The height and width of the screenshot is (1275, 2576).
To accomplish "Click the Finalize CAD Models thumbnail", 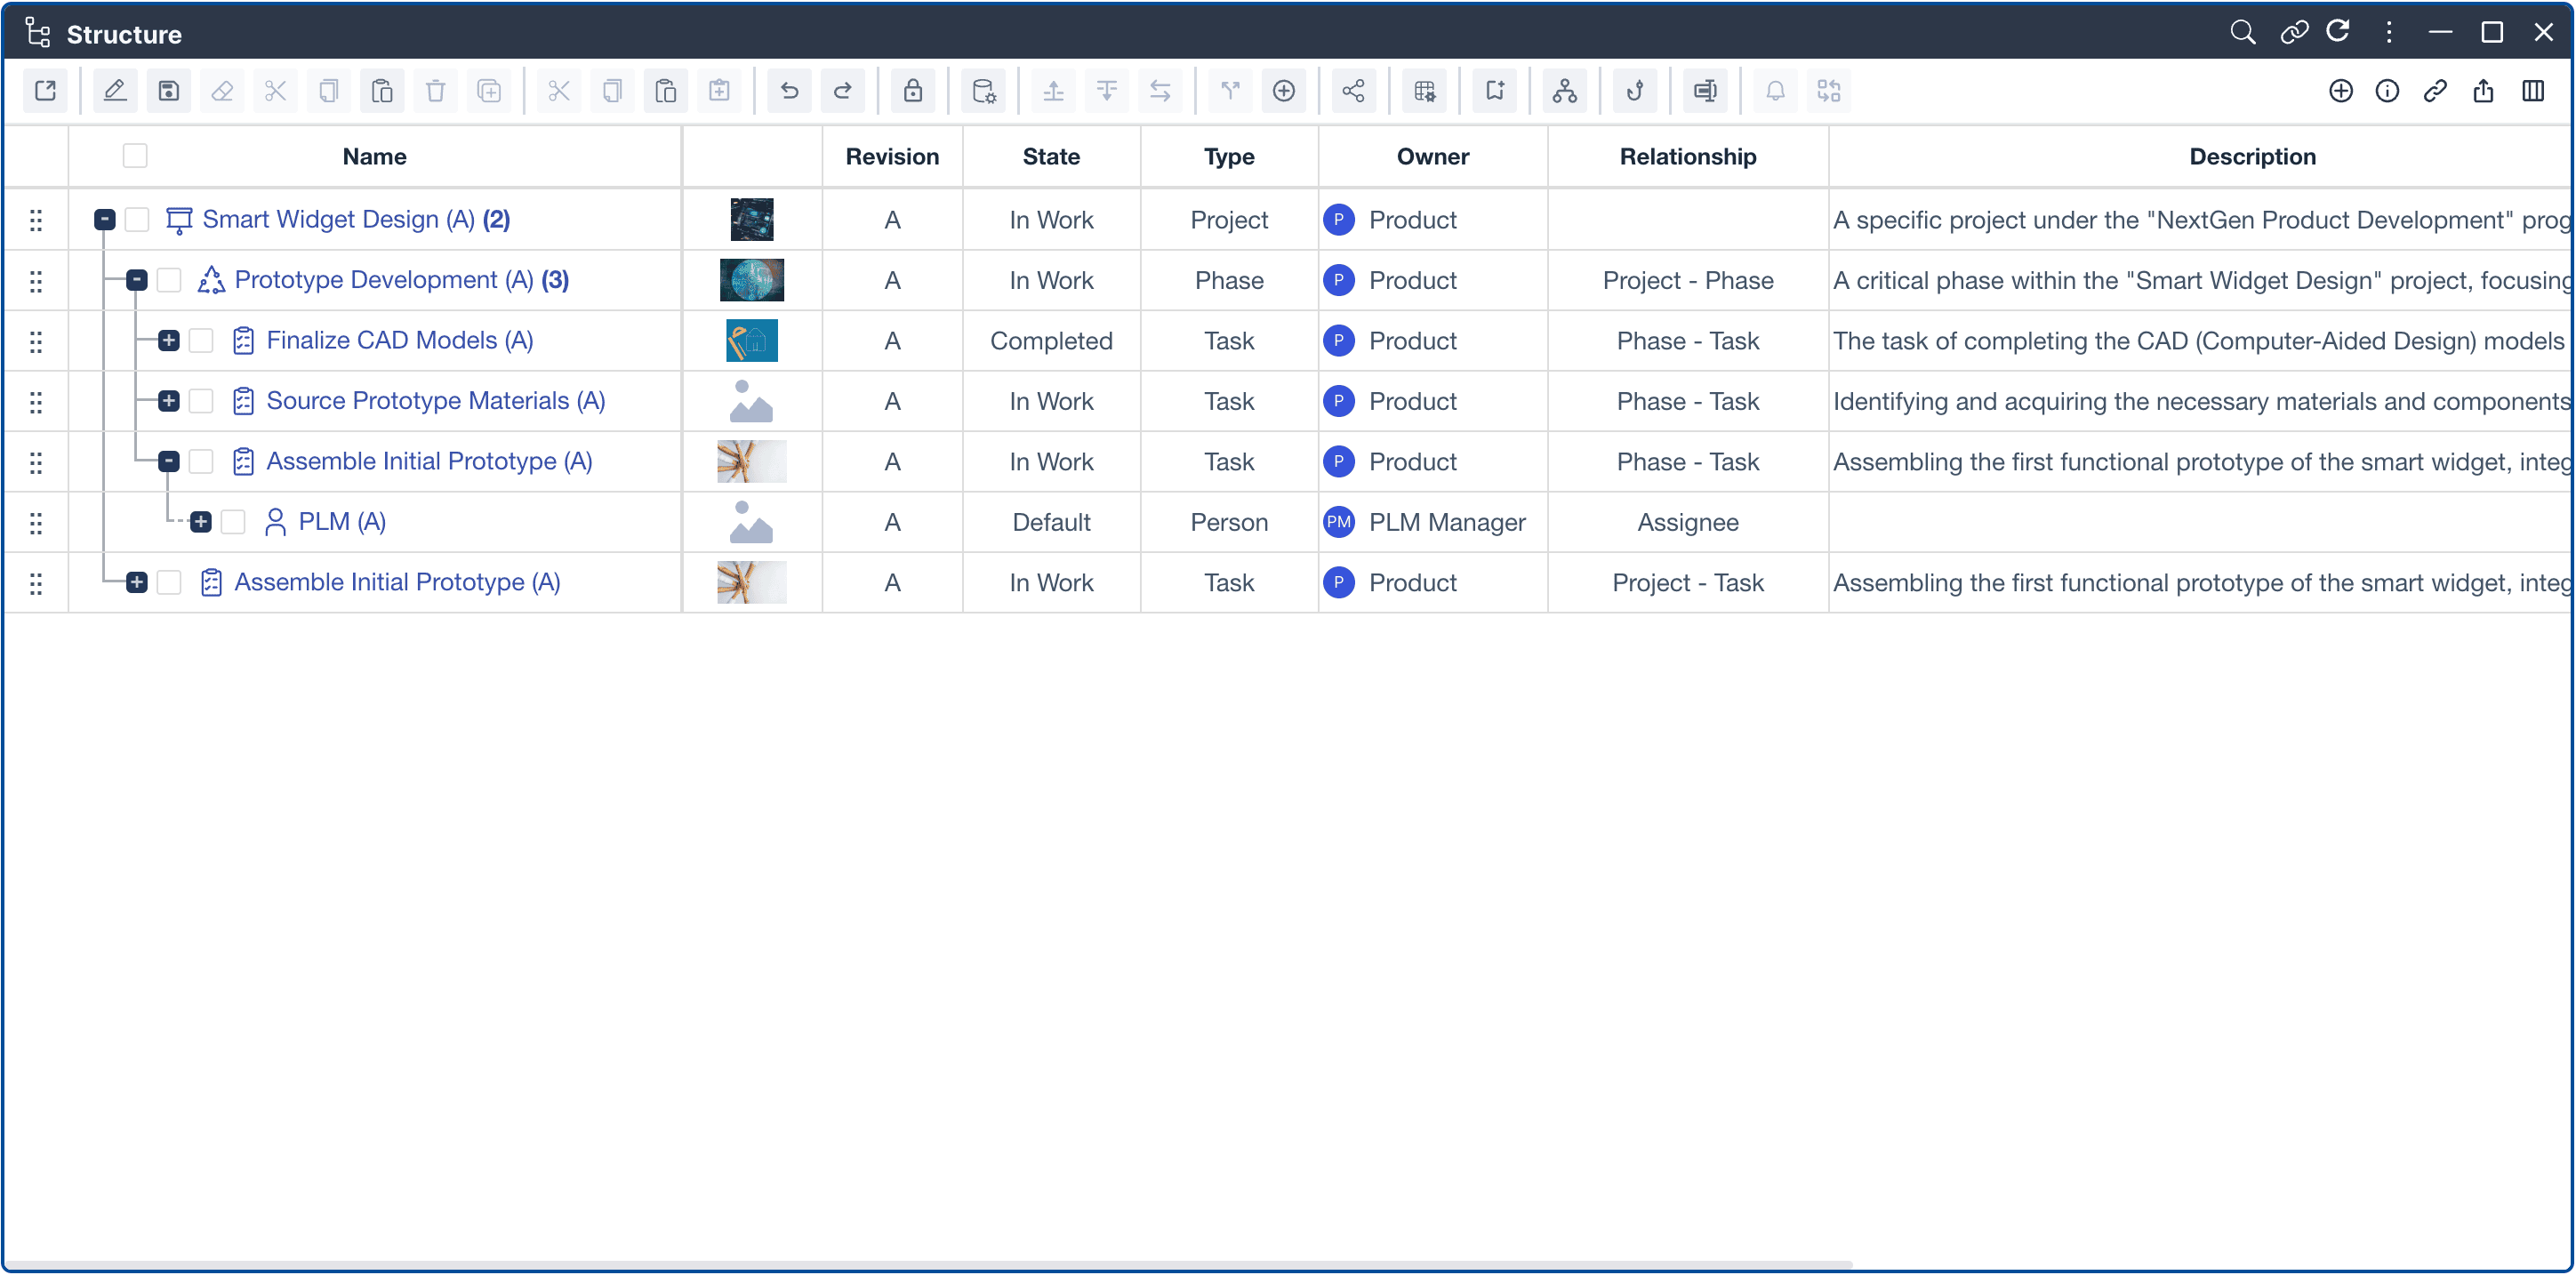I will pos(752,341).
